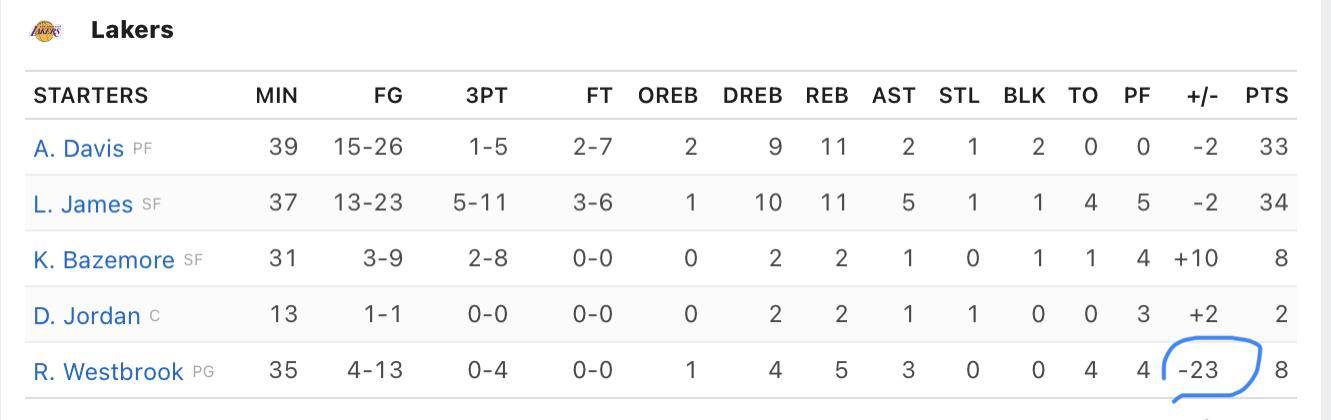Image resolution: width=1331 pixels, height=420 pixels.
Task: Select K. Bazemore player link
Action: [x=104, y=260]
